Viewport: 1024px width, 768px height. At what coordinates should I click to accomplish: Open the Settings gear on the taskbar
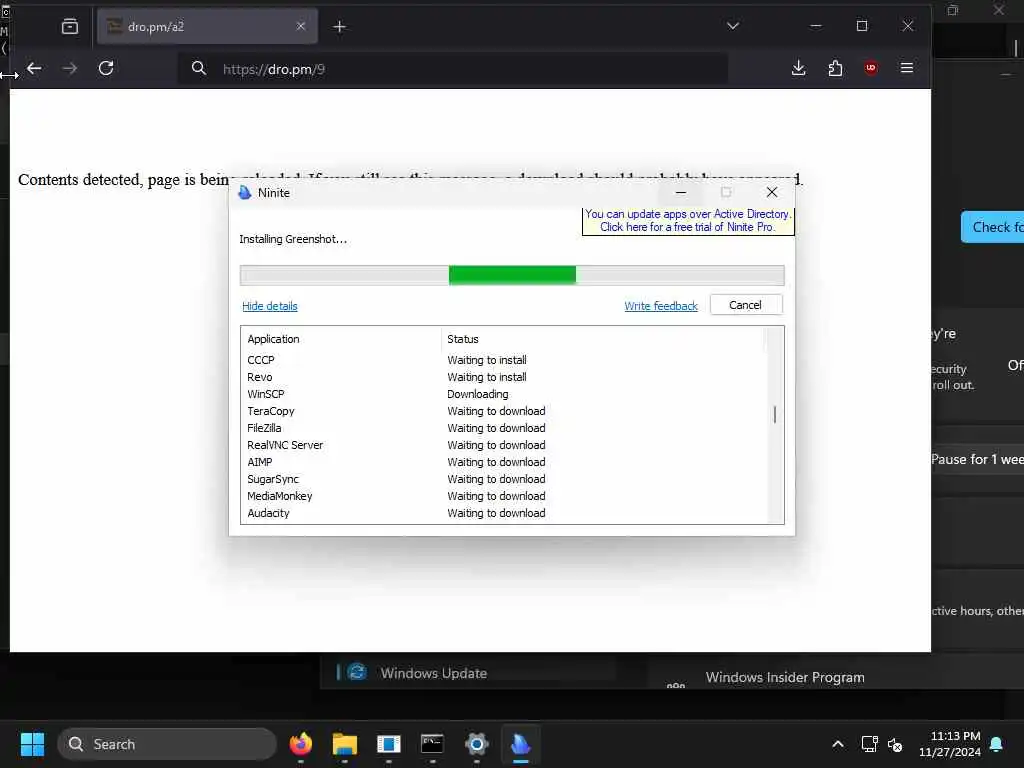pos(477,744)
